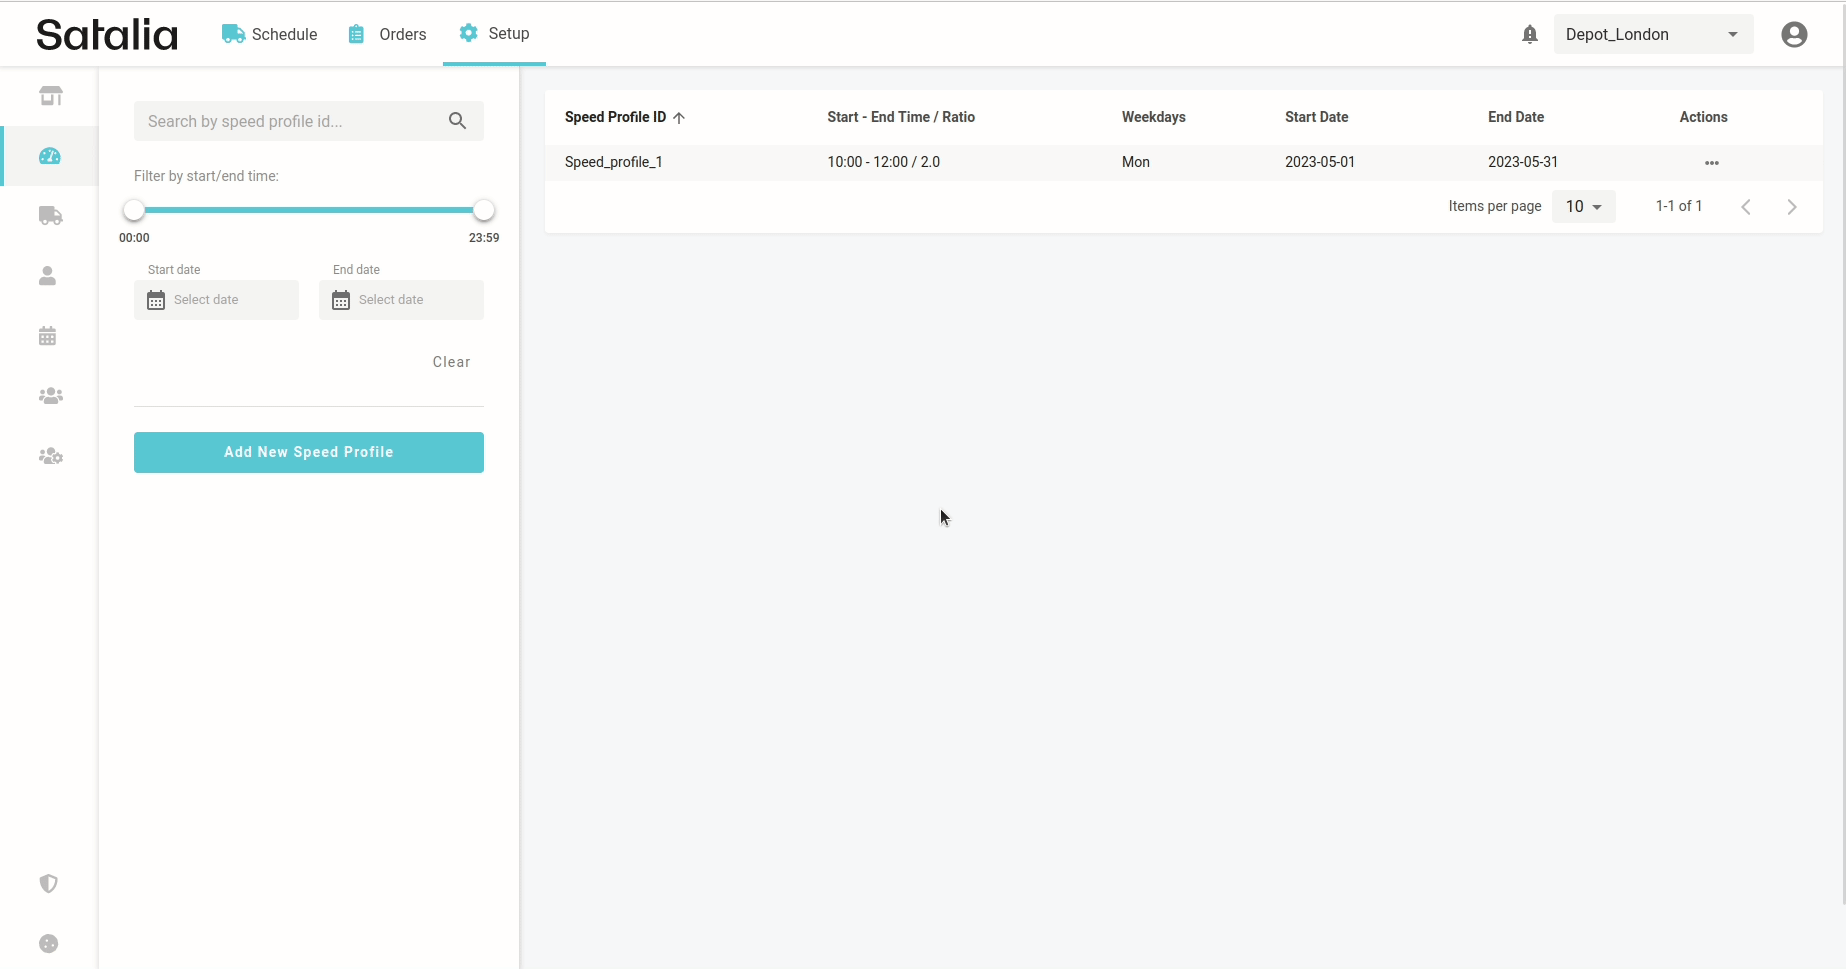Click the 23:59 end time slider handle
This screenshot has width=1846, height=969.
(x=484, y=210)
